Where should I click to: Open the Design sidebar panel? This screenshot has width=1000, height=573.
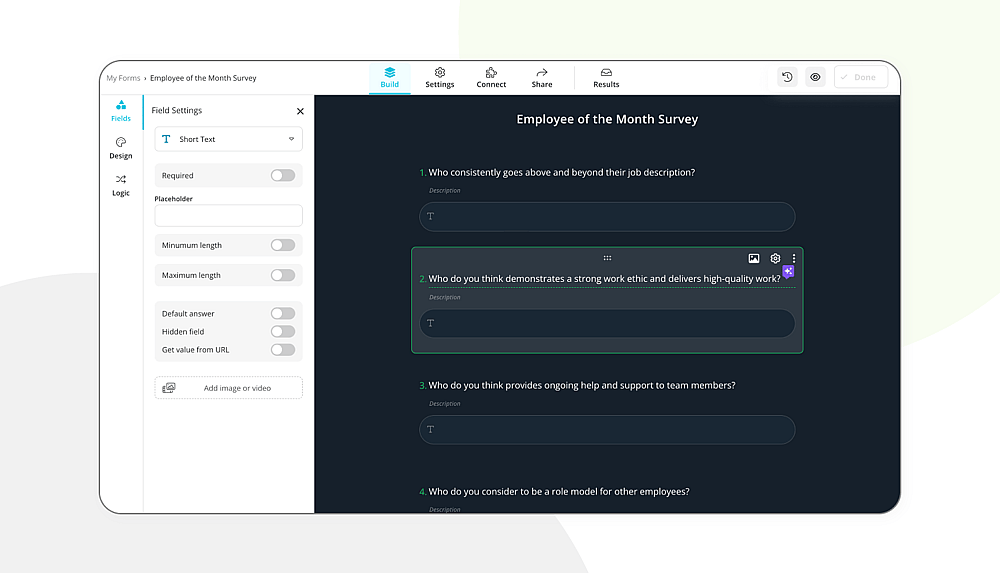[121, 148]
